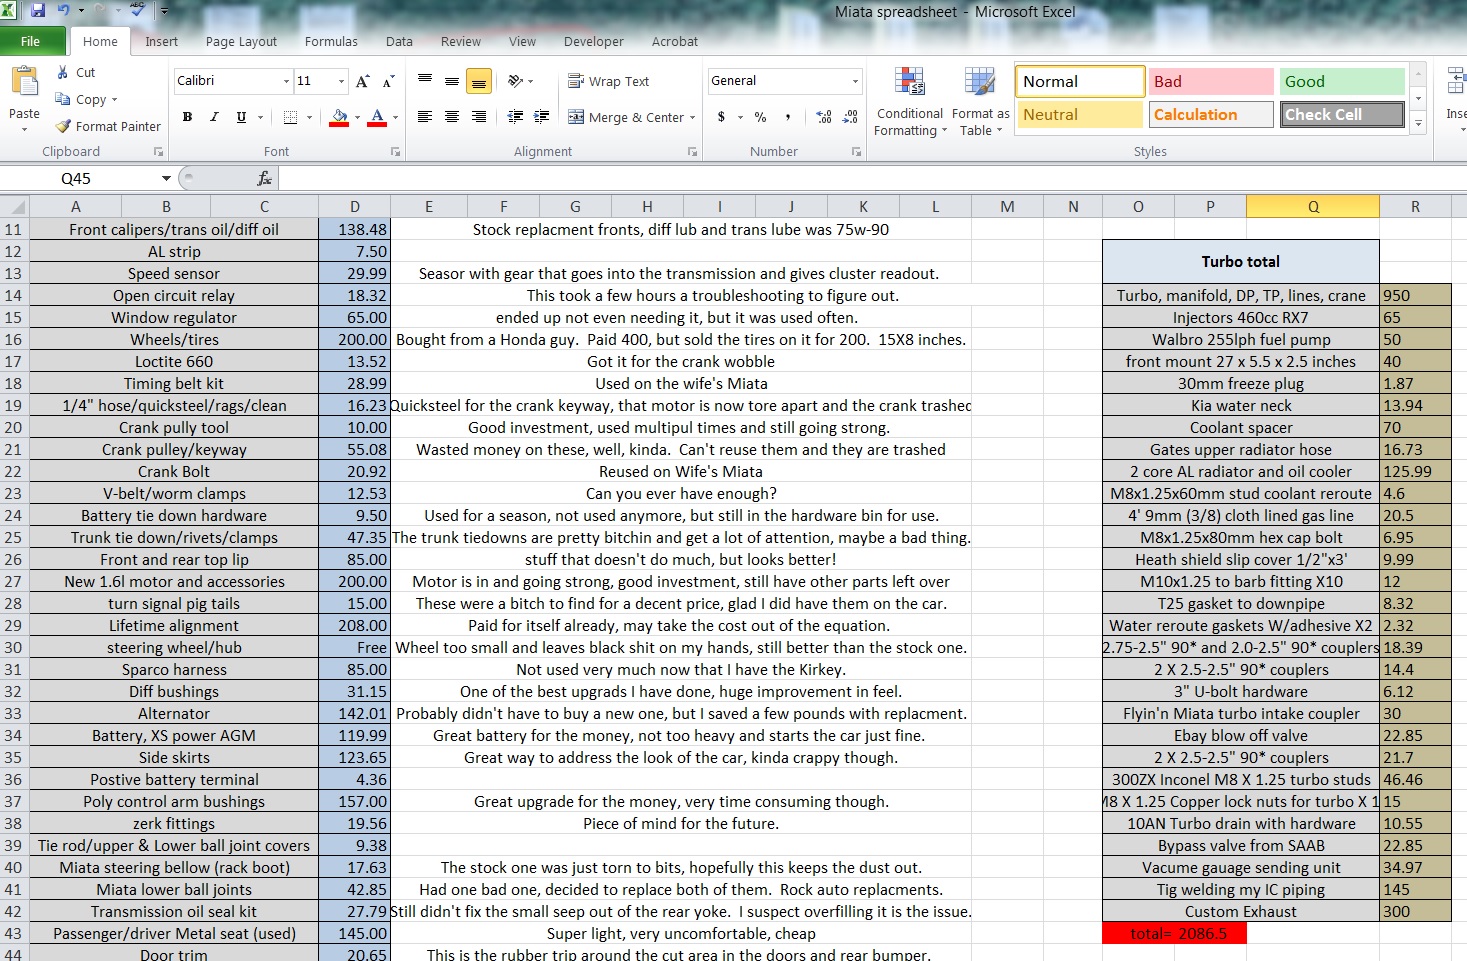Toggle Top Align for cells
The image size is (1467, 961).
[x=425, y=81]
